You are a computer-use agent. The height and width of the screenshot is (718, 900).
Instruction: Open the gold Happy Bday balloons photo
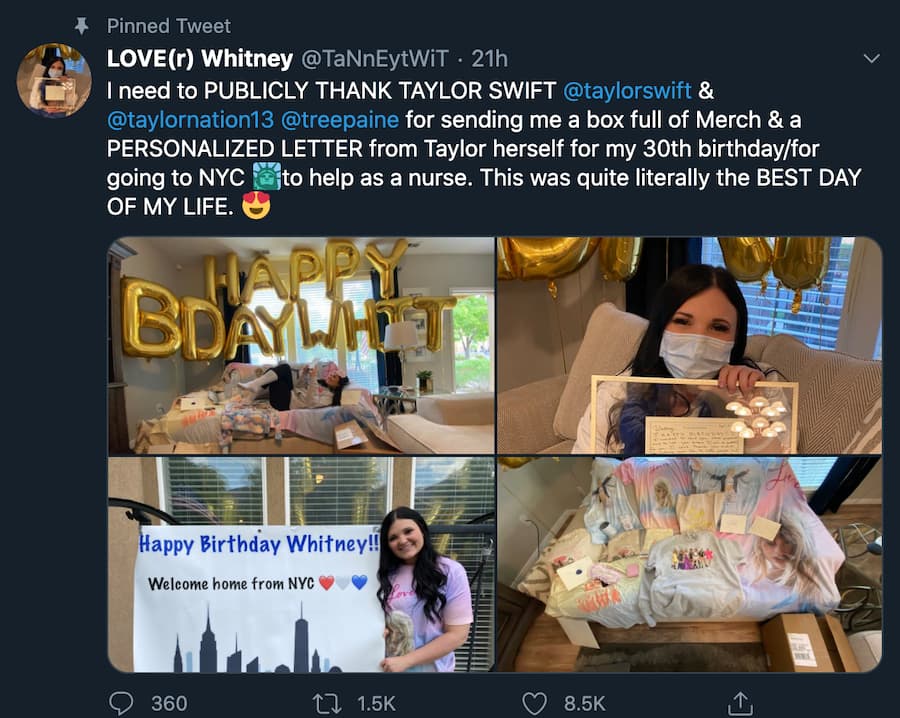tap(301, 346)
